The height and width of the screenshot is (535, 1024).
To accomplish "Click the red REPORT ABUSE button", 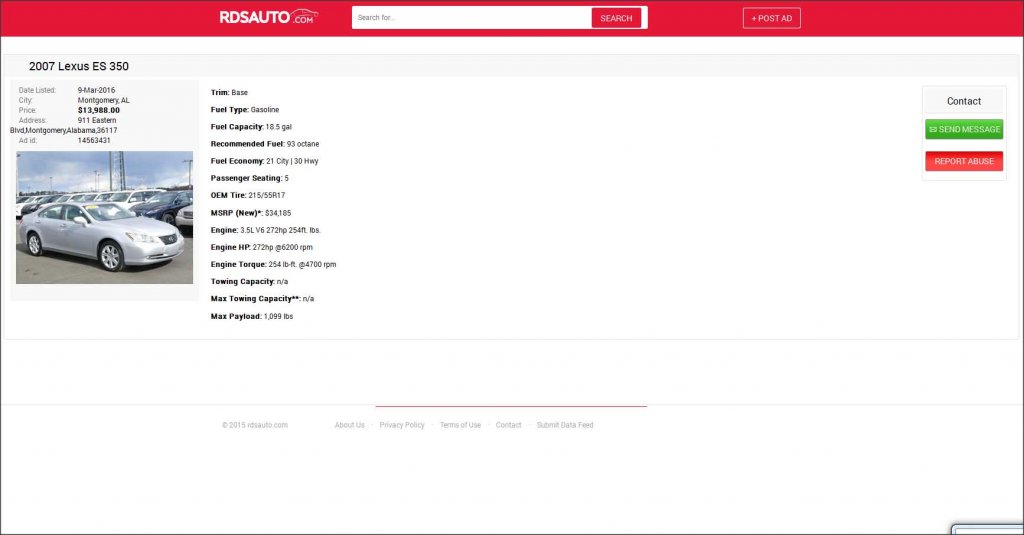I will [x=964, y=161].
